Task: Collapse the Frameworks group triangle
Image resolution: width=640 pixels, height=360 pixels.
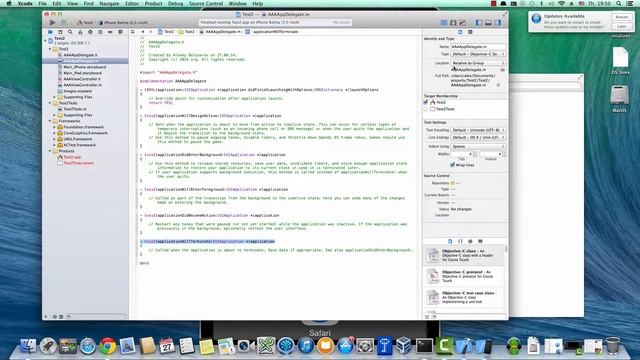Action: coord(50,121)
